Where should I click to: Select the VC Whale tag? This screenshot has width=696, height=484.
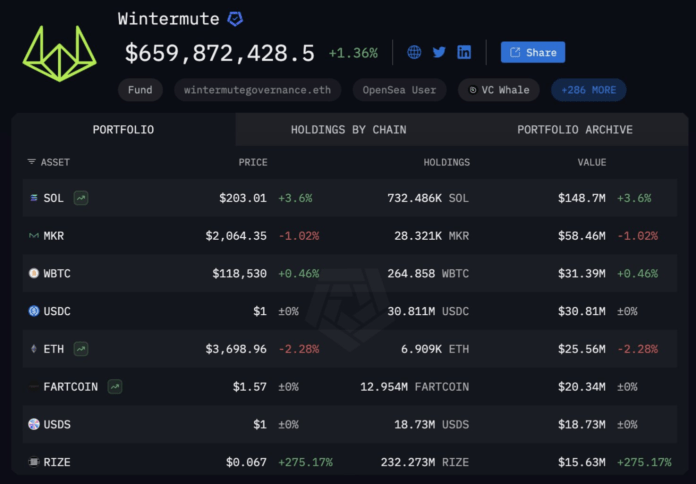pyautogui.click(x=499, y=90)
